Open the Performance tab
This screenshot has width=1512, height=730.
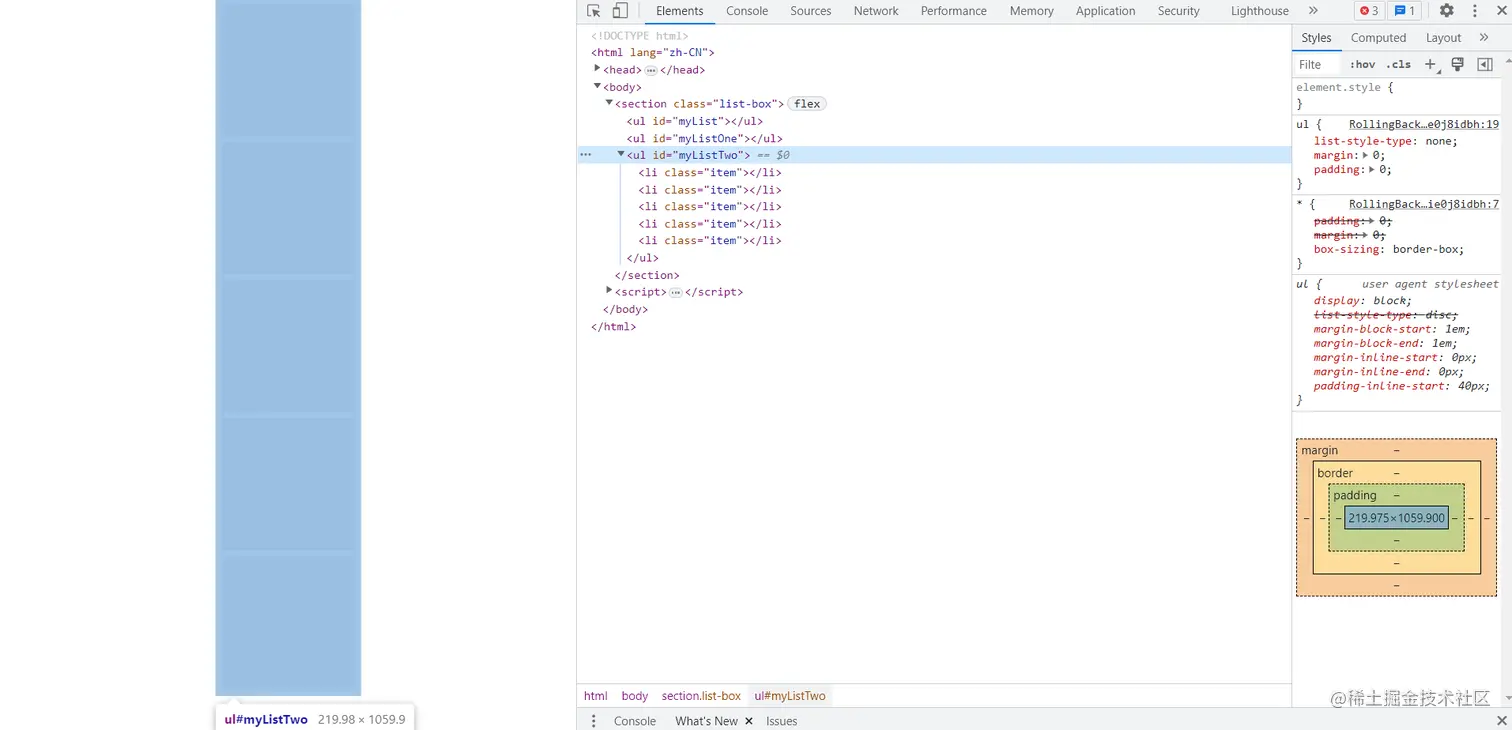(x=954, y=11)
